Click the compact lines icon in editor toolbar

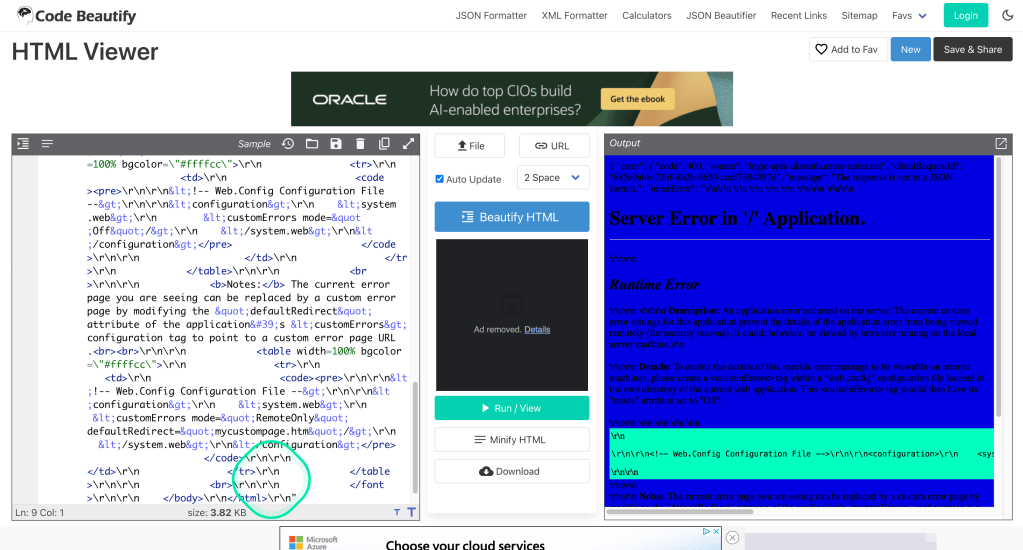(x=47, y=144)
